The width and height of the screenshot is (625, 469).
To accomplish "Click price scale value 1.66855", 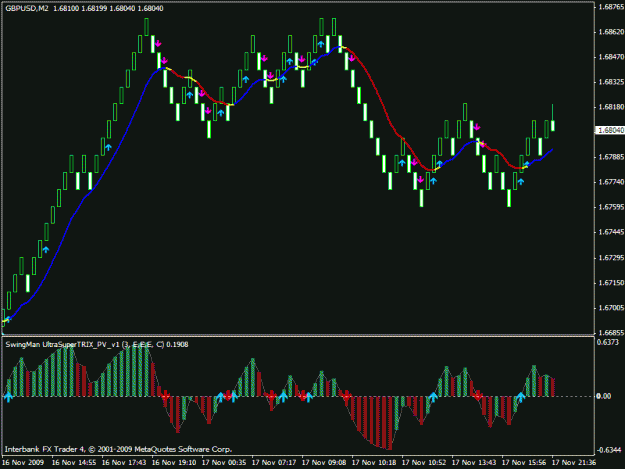I will pos(611,333).
